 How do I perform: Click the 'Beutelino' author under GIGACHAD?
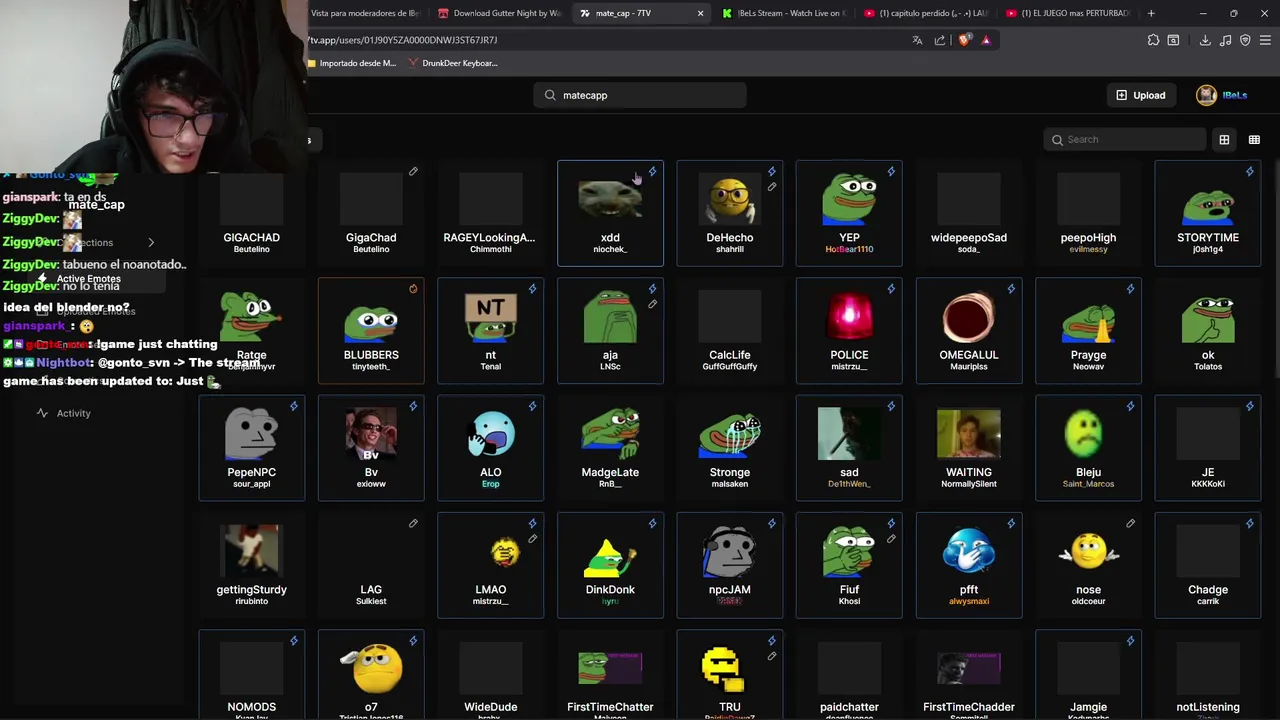click(251, 250)
